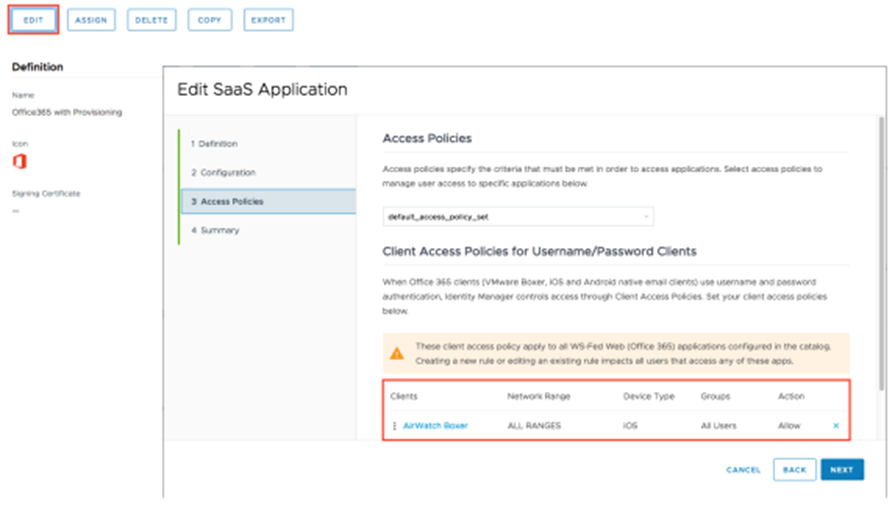Select the Configuration wizard step
The image size is (895, 508).
click(227, 173)
